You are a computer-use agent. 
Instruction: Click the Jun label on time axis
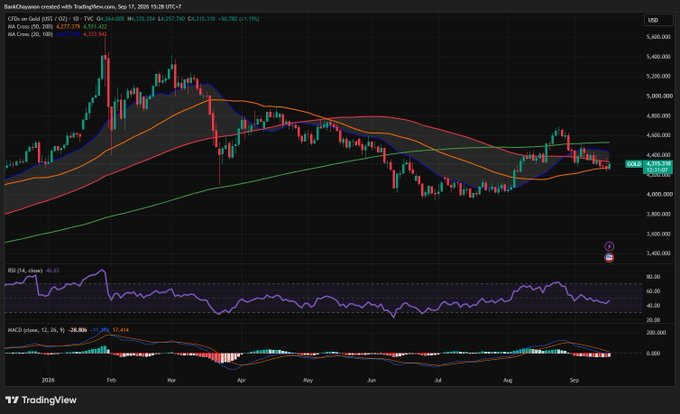coord(371,380)
